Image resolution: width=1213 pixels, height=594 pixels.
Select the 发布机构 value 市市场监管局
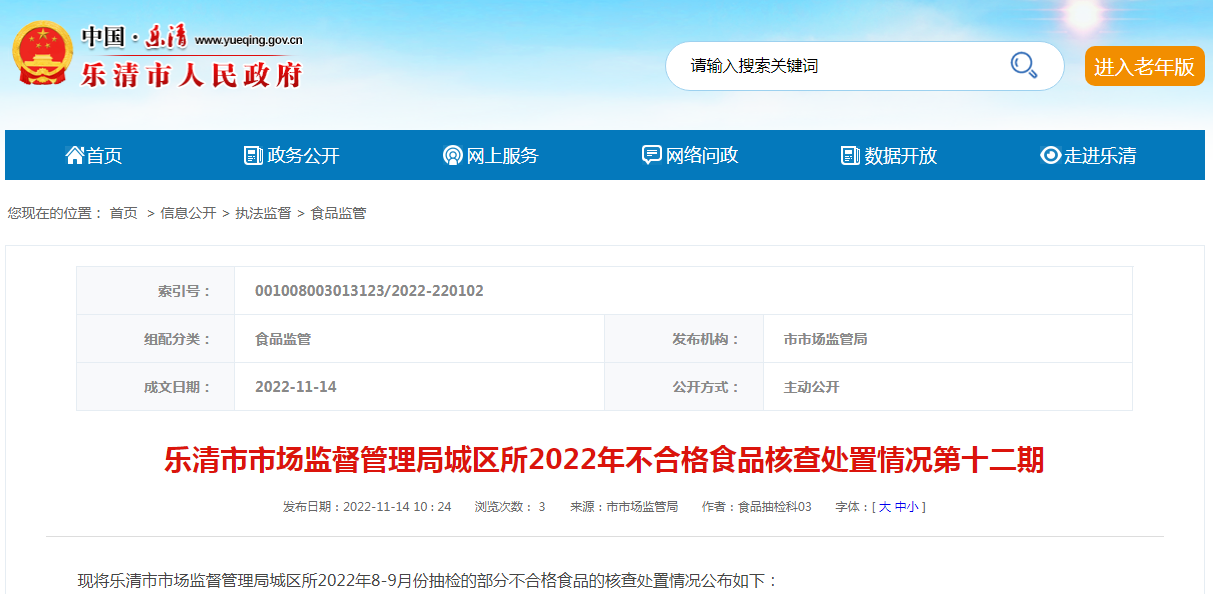(825, 339)
